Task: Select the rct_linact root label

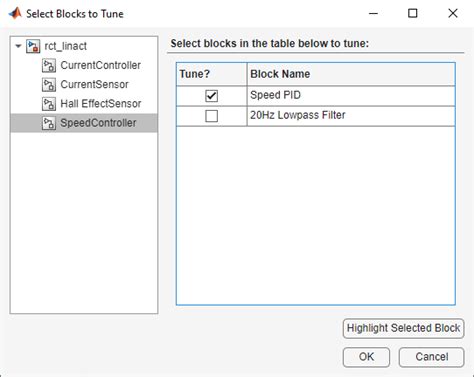Action: (65, 46)
